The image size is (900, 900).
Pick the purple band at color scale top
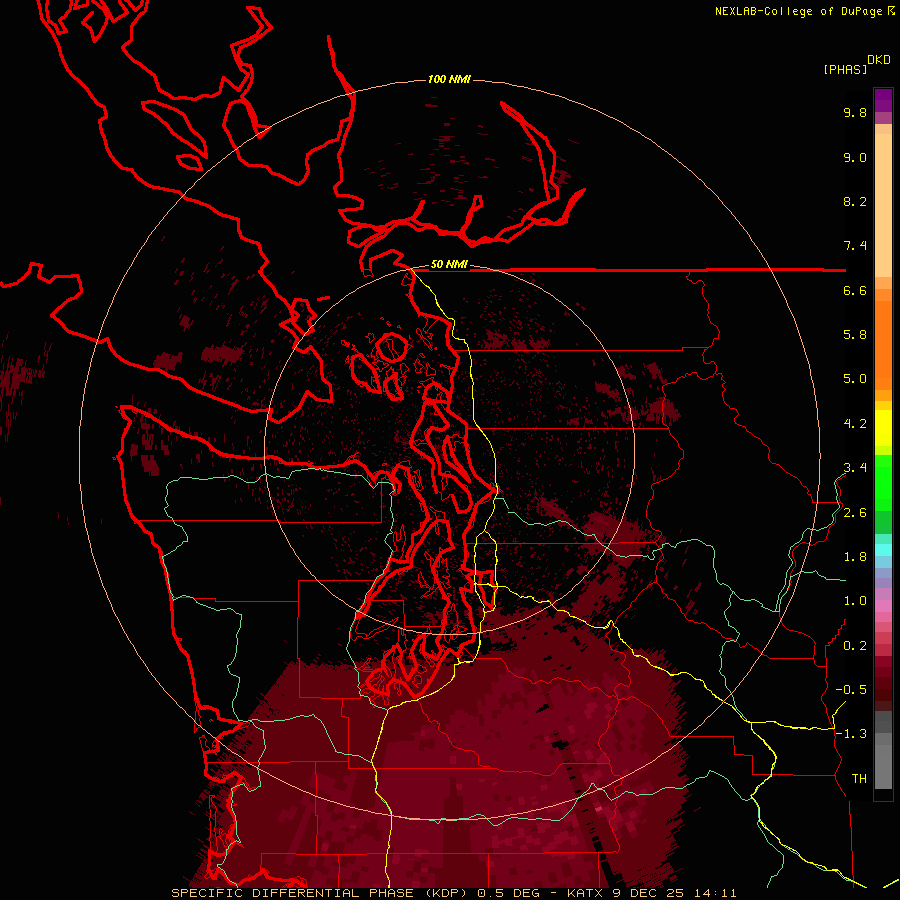coord(883,100)
